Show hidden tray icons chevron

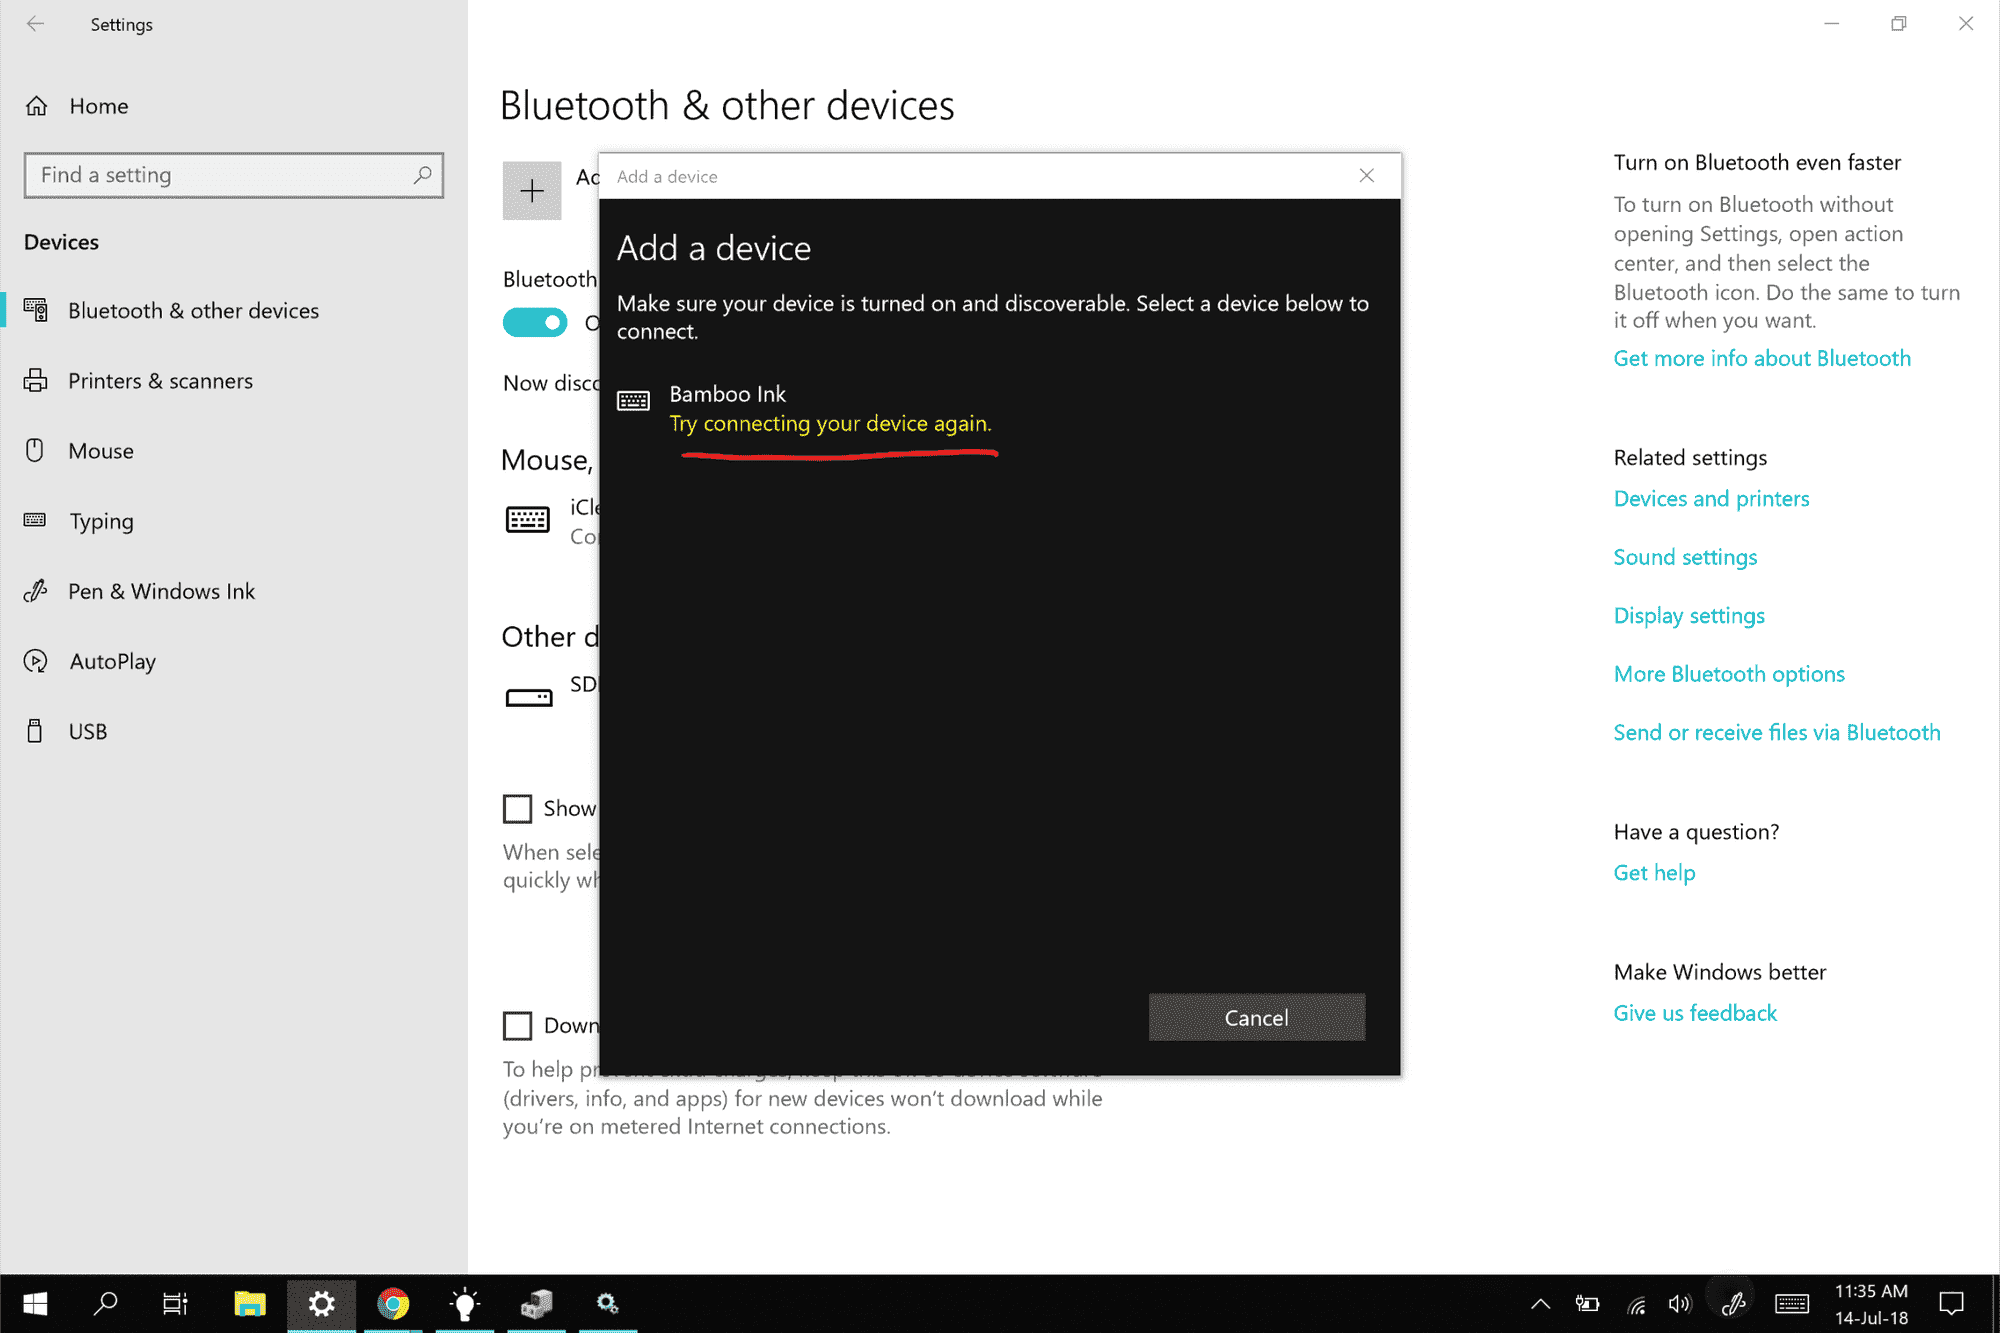point(1540,1304)
